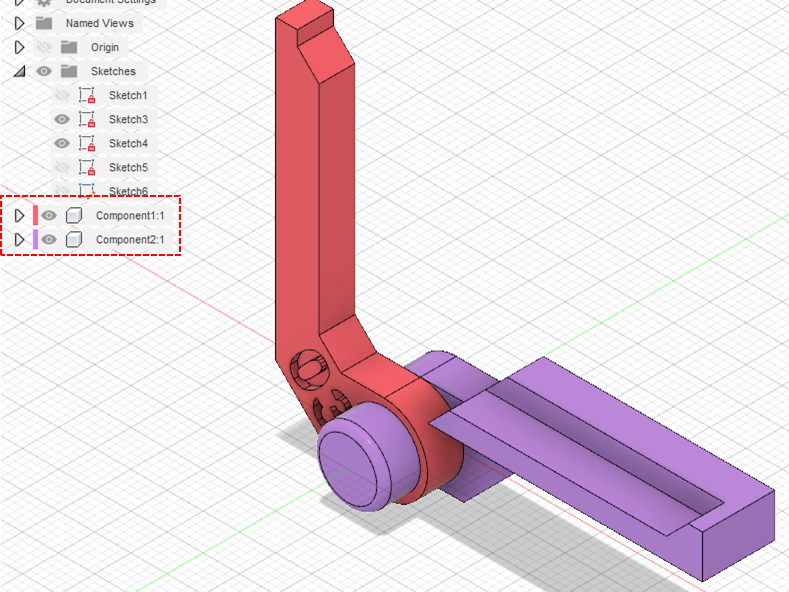Hide Component2:1 via its eye icon
Viewport: 789px width, 592px height.
pos(49,240)
